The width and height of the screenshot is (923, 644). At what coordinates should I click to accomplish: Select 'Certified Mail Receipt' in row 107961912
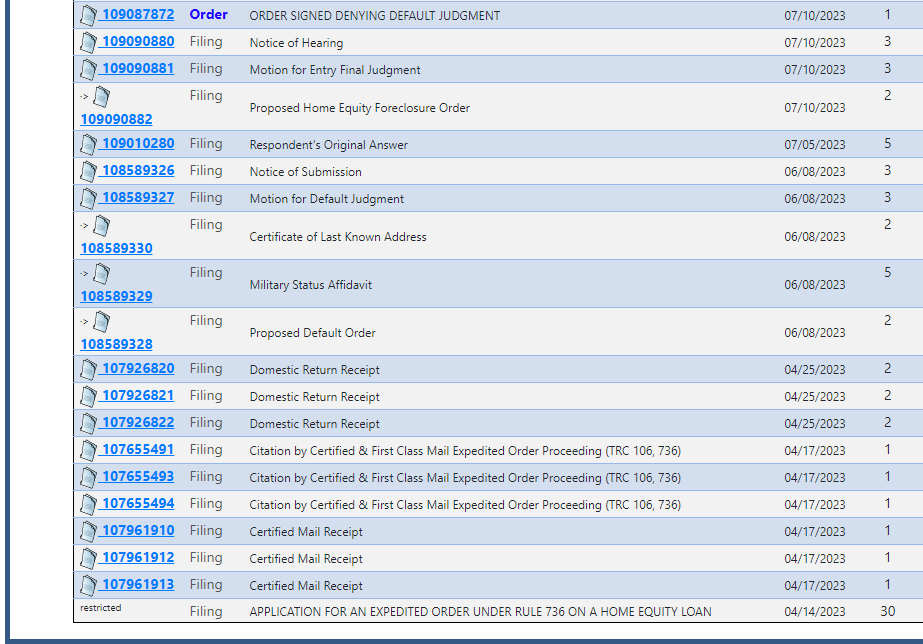point(306,559)
